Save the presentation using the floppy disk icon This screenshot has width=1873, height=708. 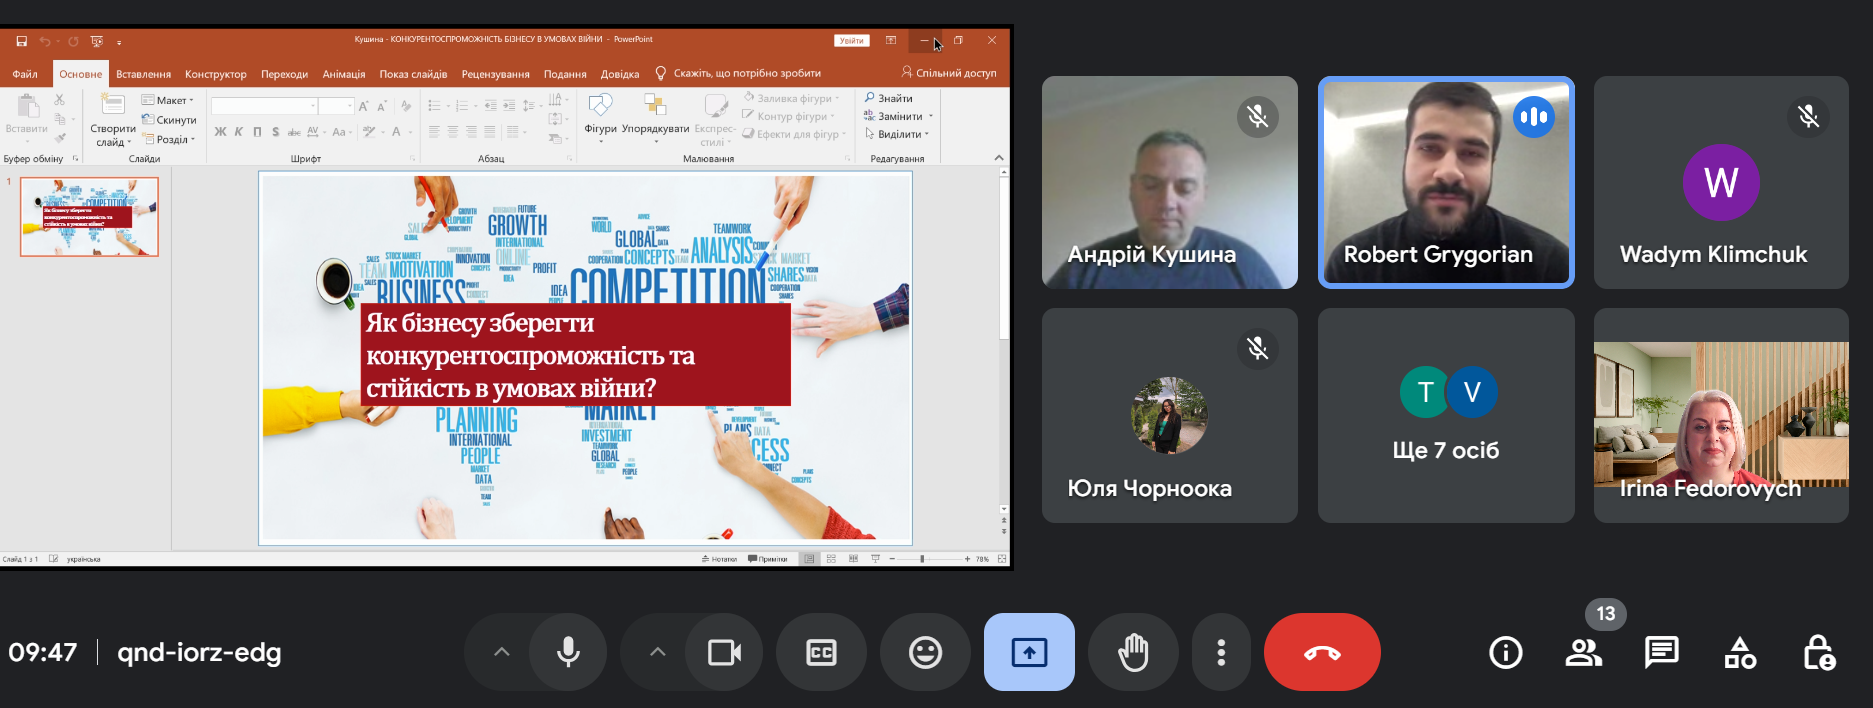[x=21, y=41]
